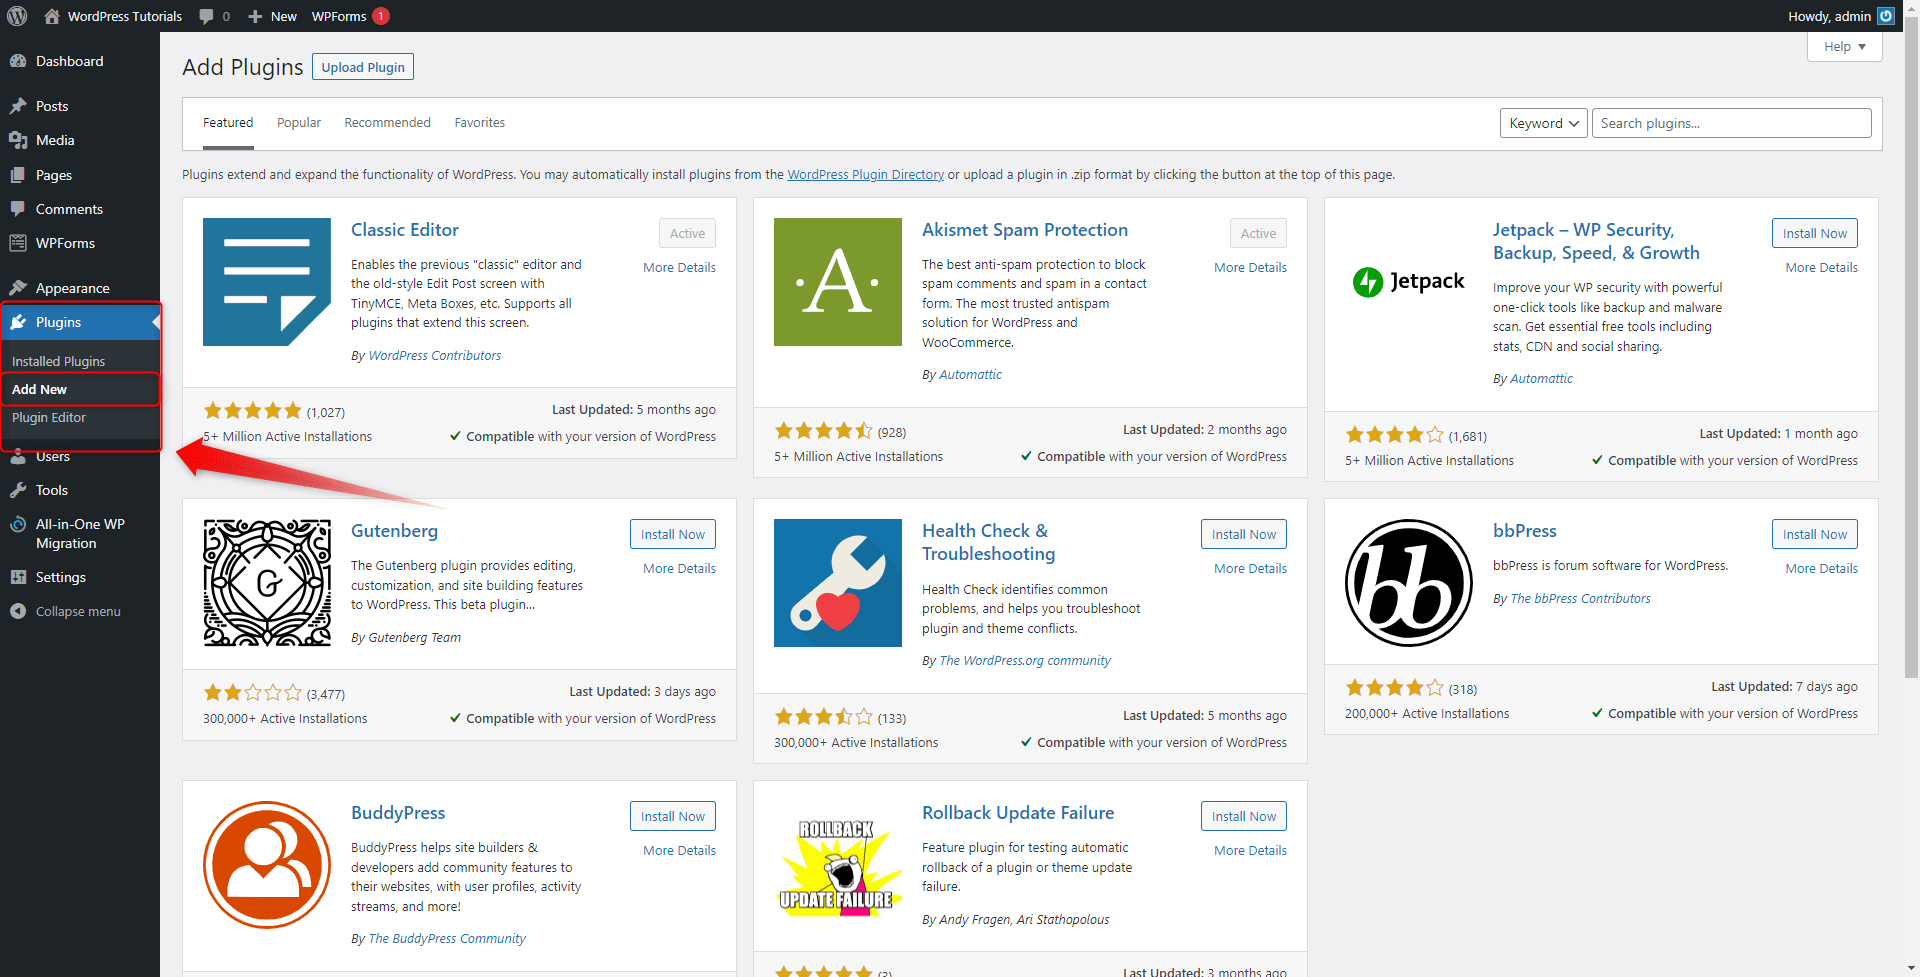
Task: View More Details for BuddyPress
Action: pyautogui.click(x=679, y=850)
